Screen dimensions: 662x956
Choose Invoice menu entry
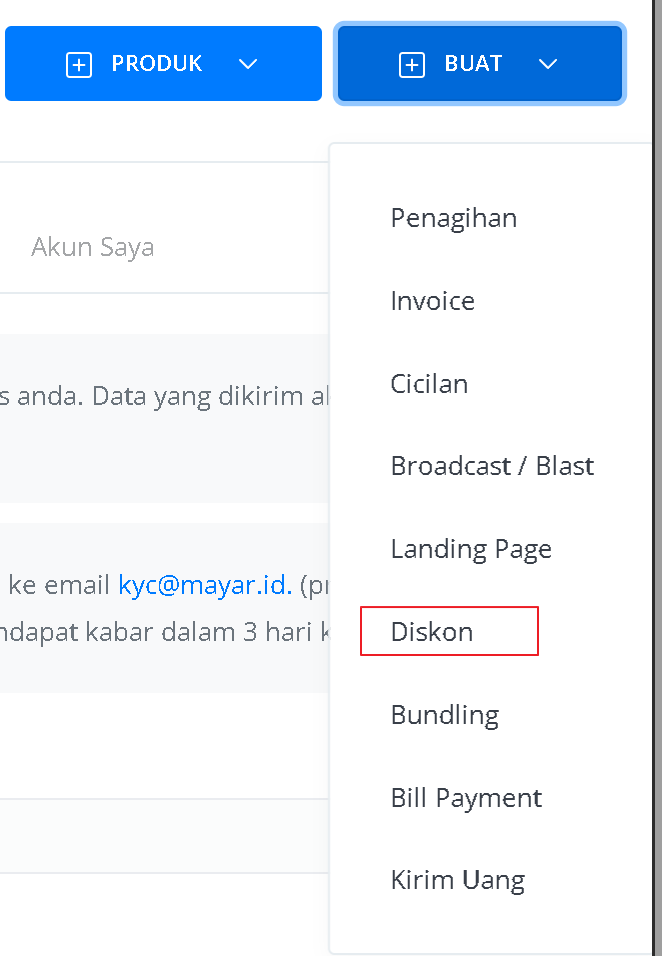click(x=432, y=301)
